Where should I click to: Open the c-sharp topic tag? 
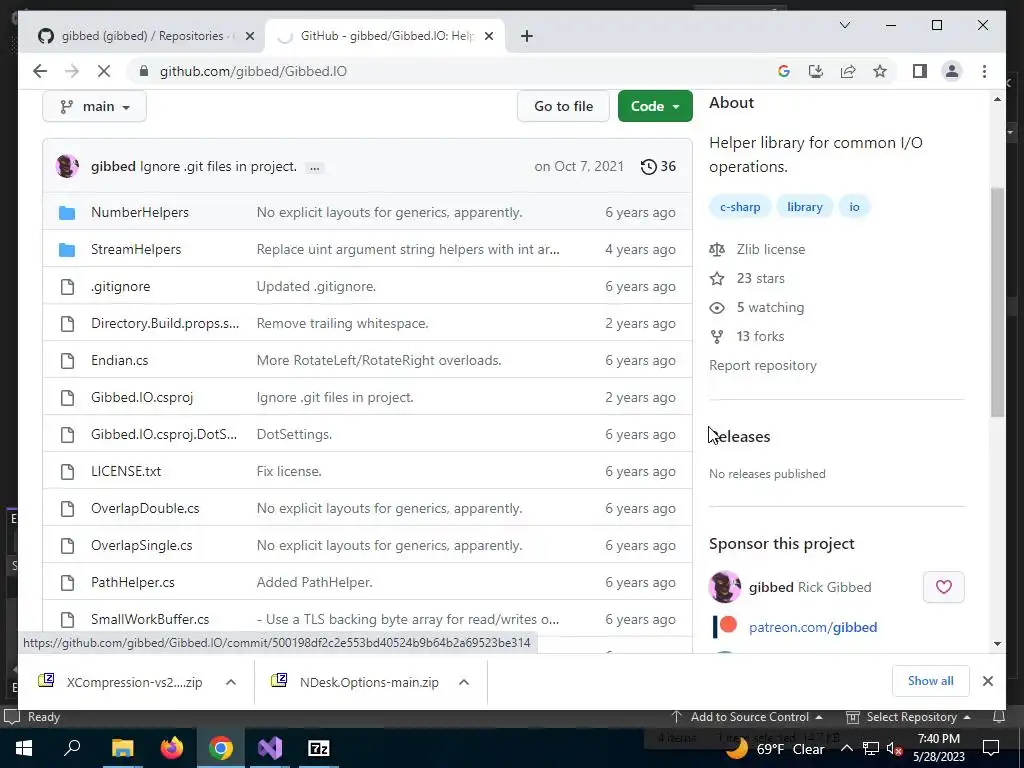740,207
